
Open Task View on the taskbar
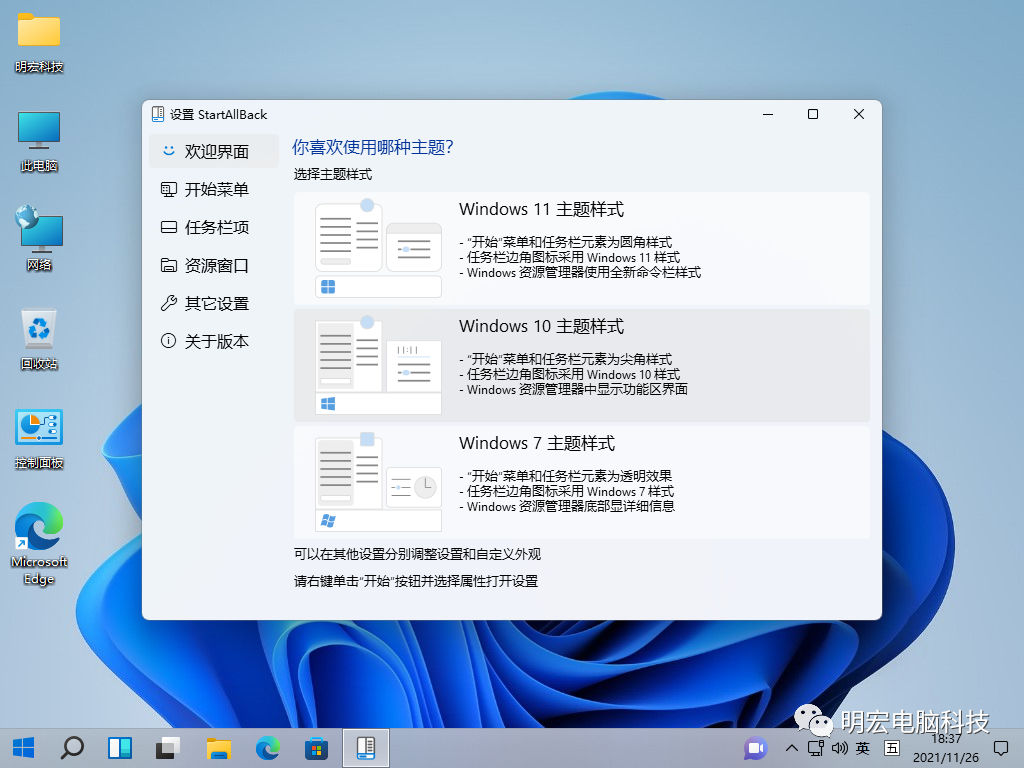coord(168,748)
